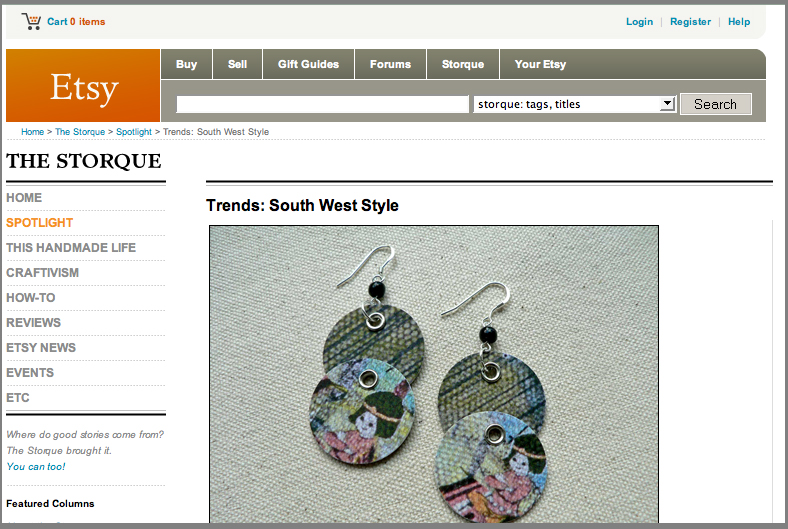Click the earrings photo
Image resolution: width=788 pixels, height=529 pixels.
click(434, 374)
